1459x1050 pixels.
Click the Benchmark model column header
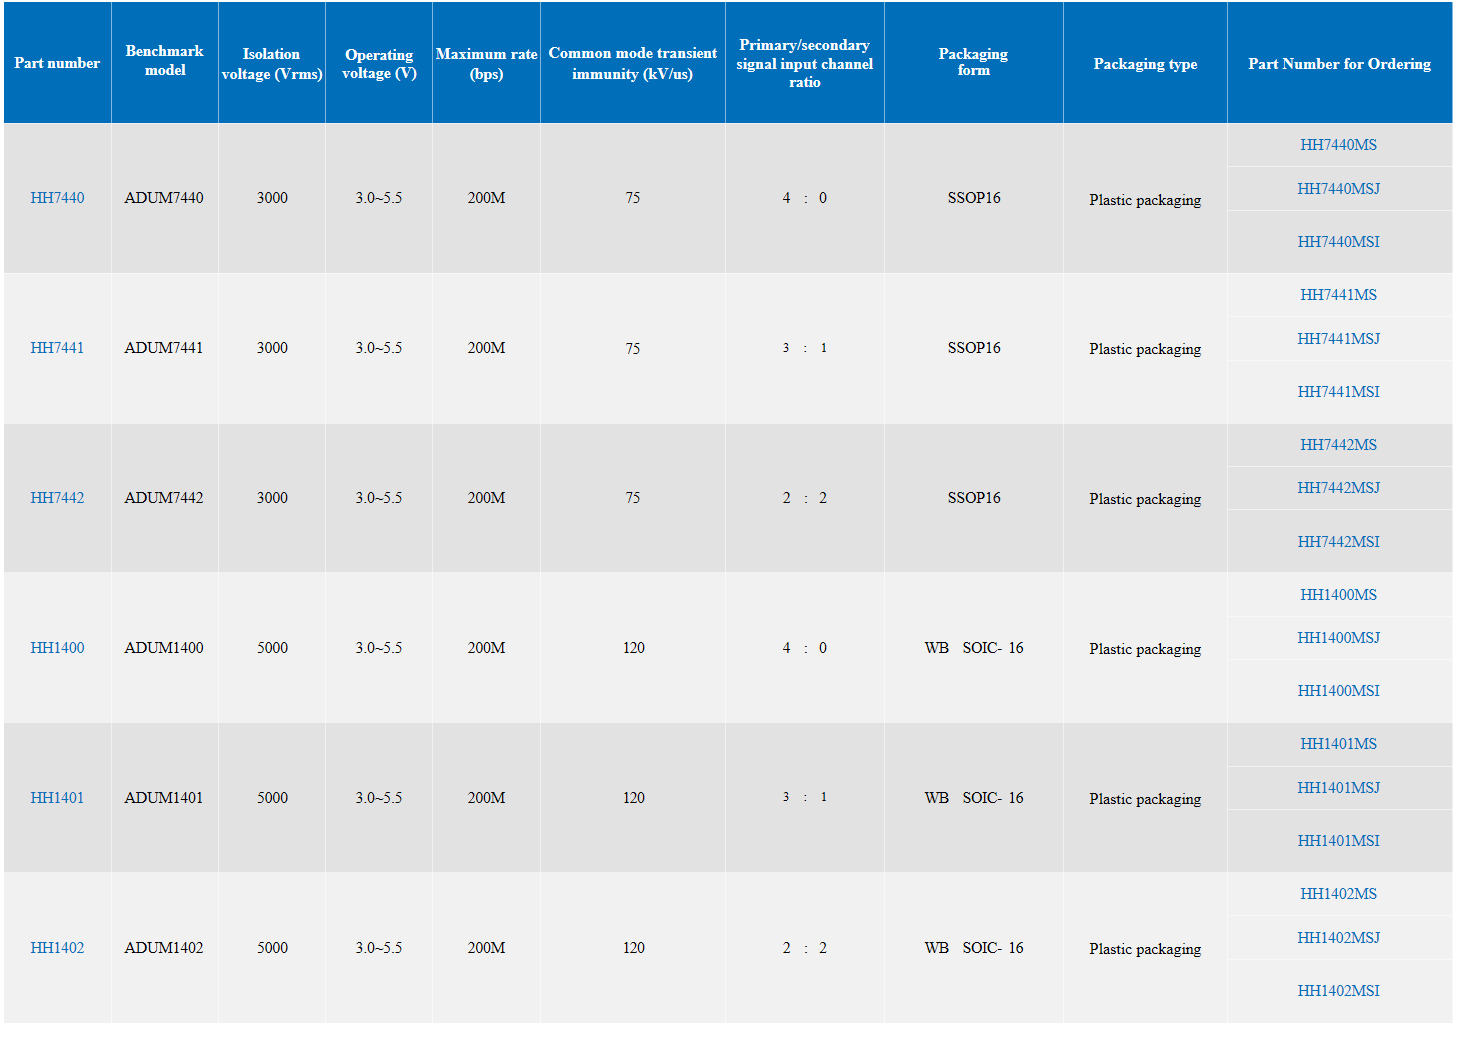click(165, 60)
